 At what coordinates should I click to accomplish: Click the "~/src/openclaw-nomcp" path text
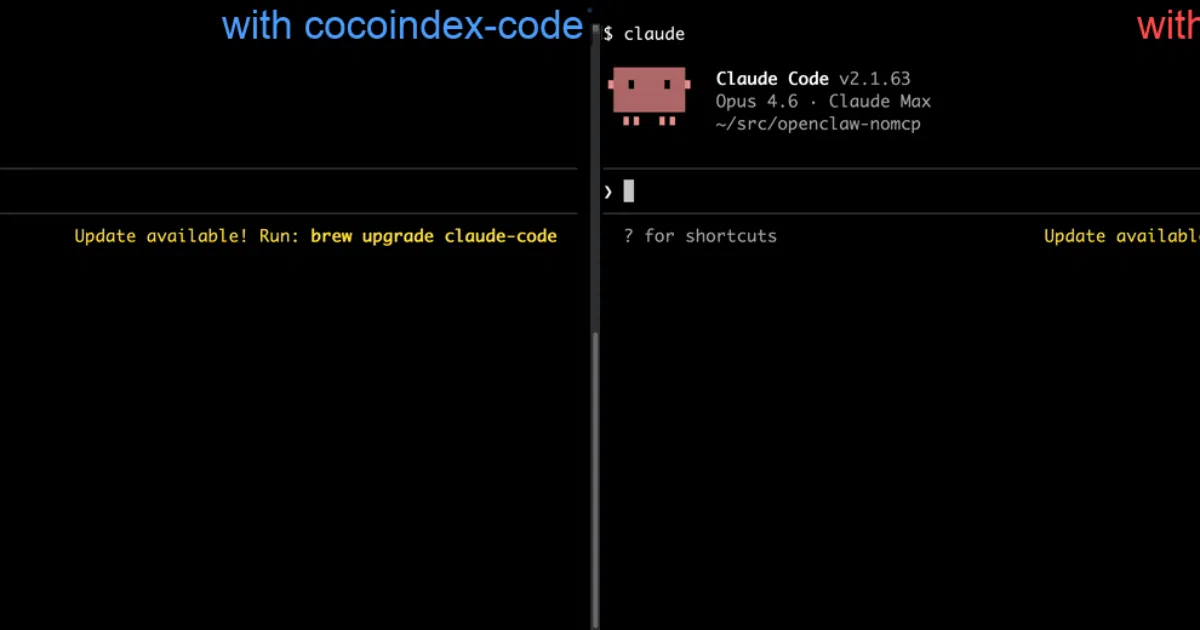pyautogui.click(x=818, y=125)
